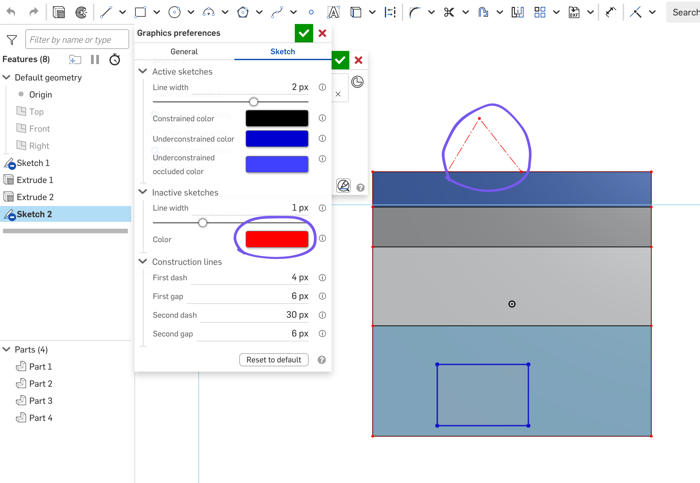
Task: Click the filter funnel icon
Action: 12,40
